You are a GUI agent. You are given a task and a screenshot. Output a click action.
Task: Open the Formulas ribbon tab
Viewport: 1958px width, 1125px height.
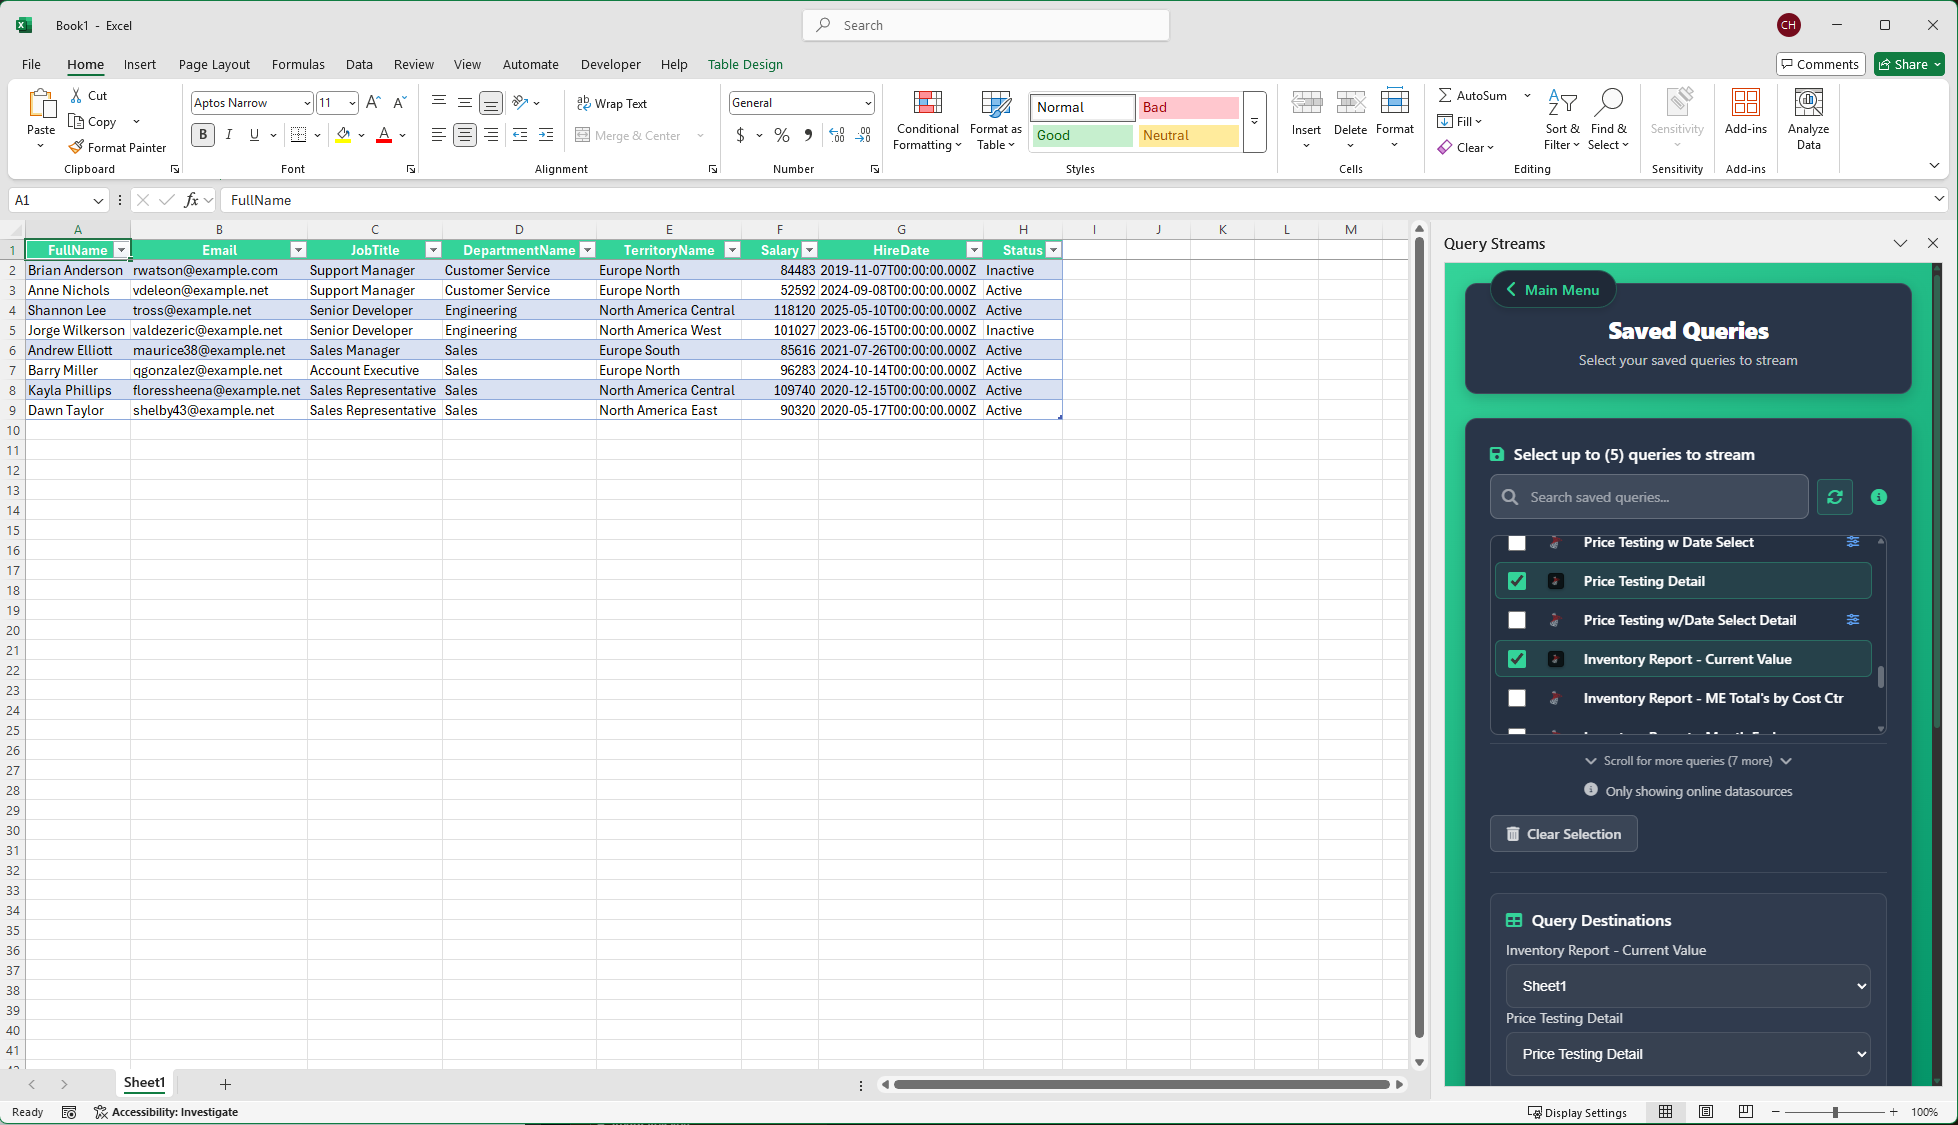point(298,64)
